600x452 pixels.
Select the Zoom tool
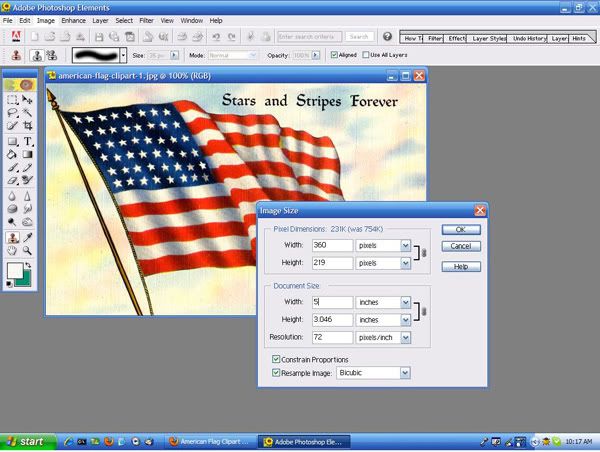[27, 251]
